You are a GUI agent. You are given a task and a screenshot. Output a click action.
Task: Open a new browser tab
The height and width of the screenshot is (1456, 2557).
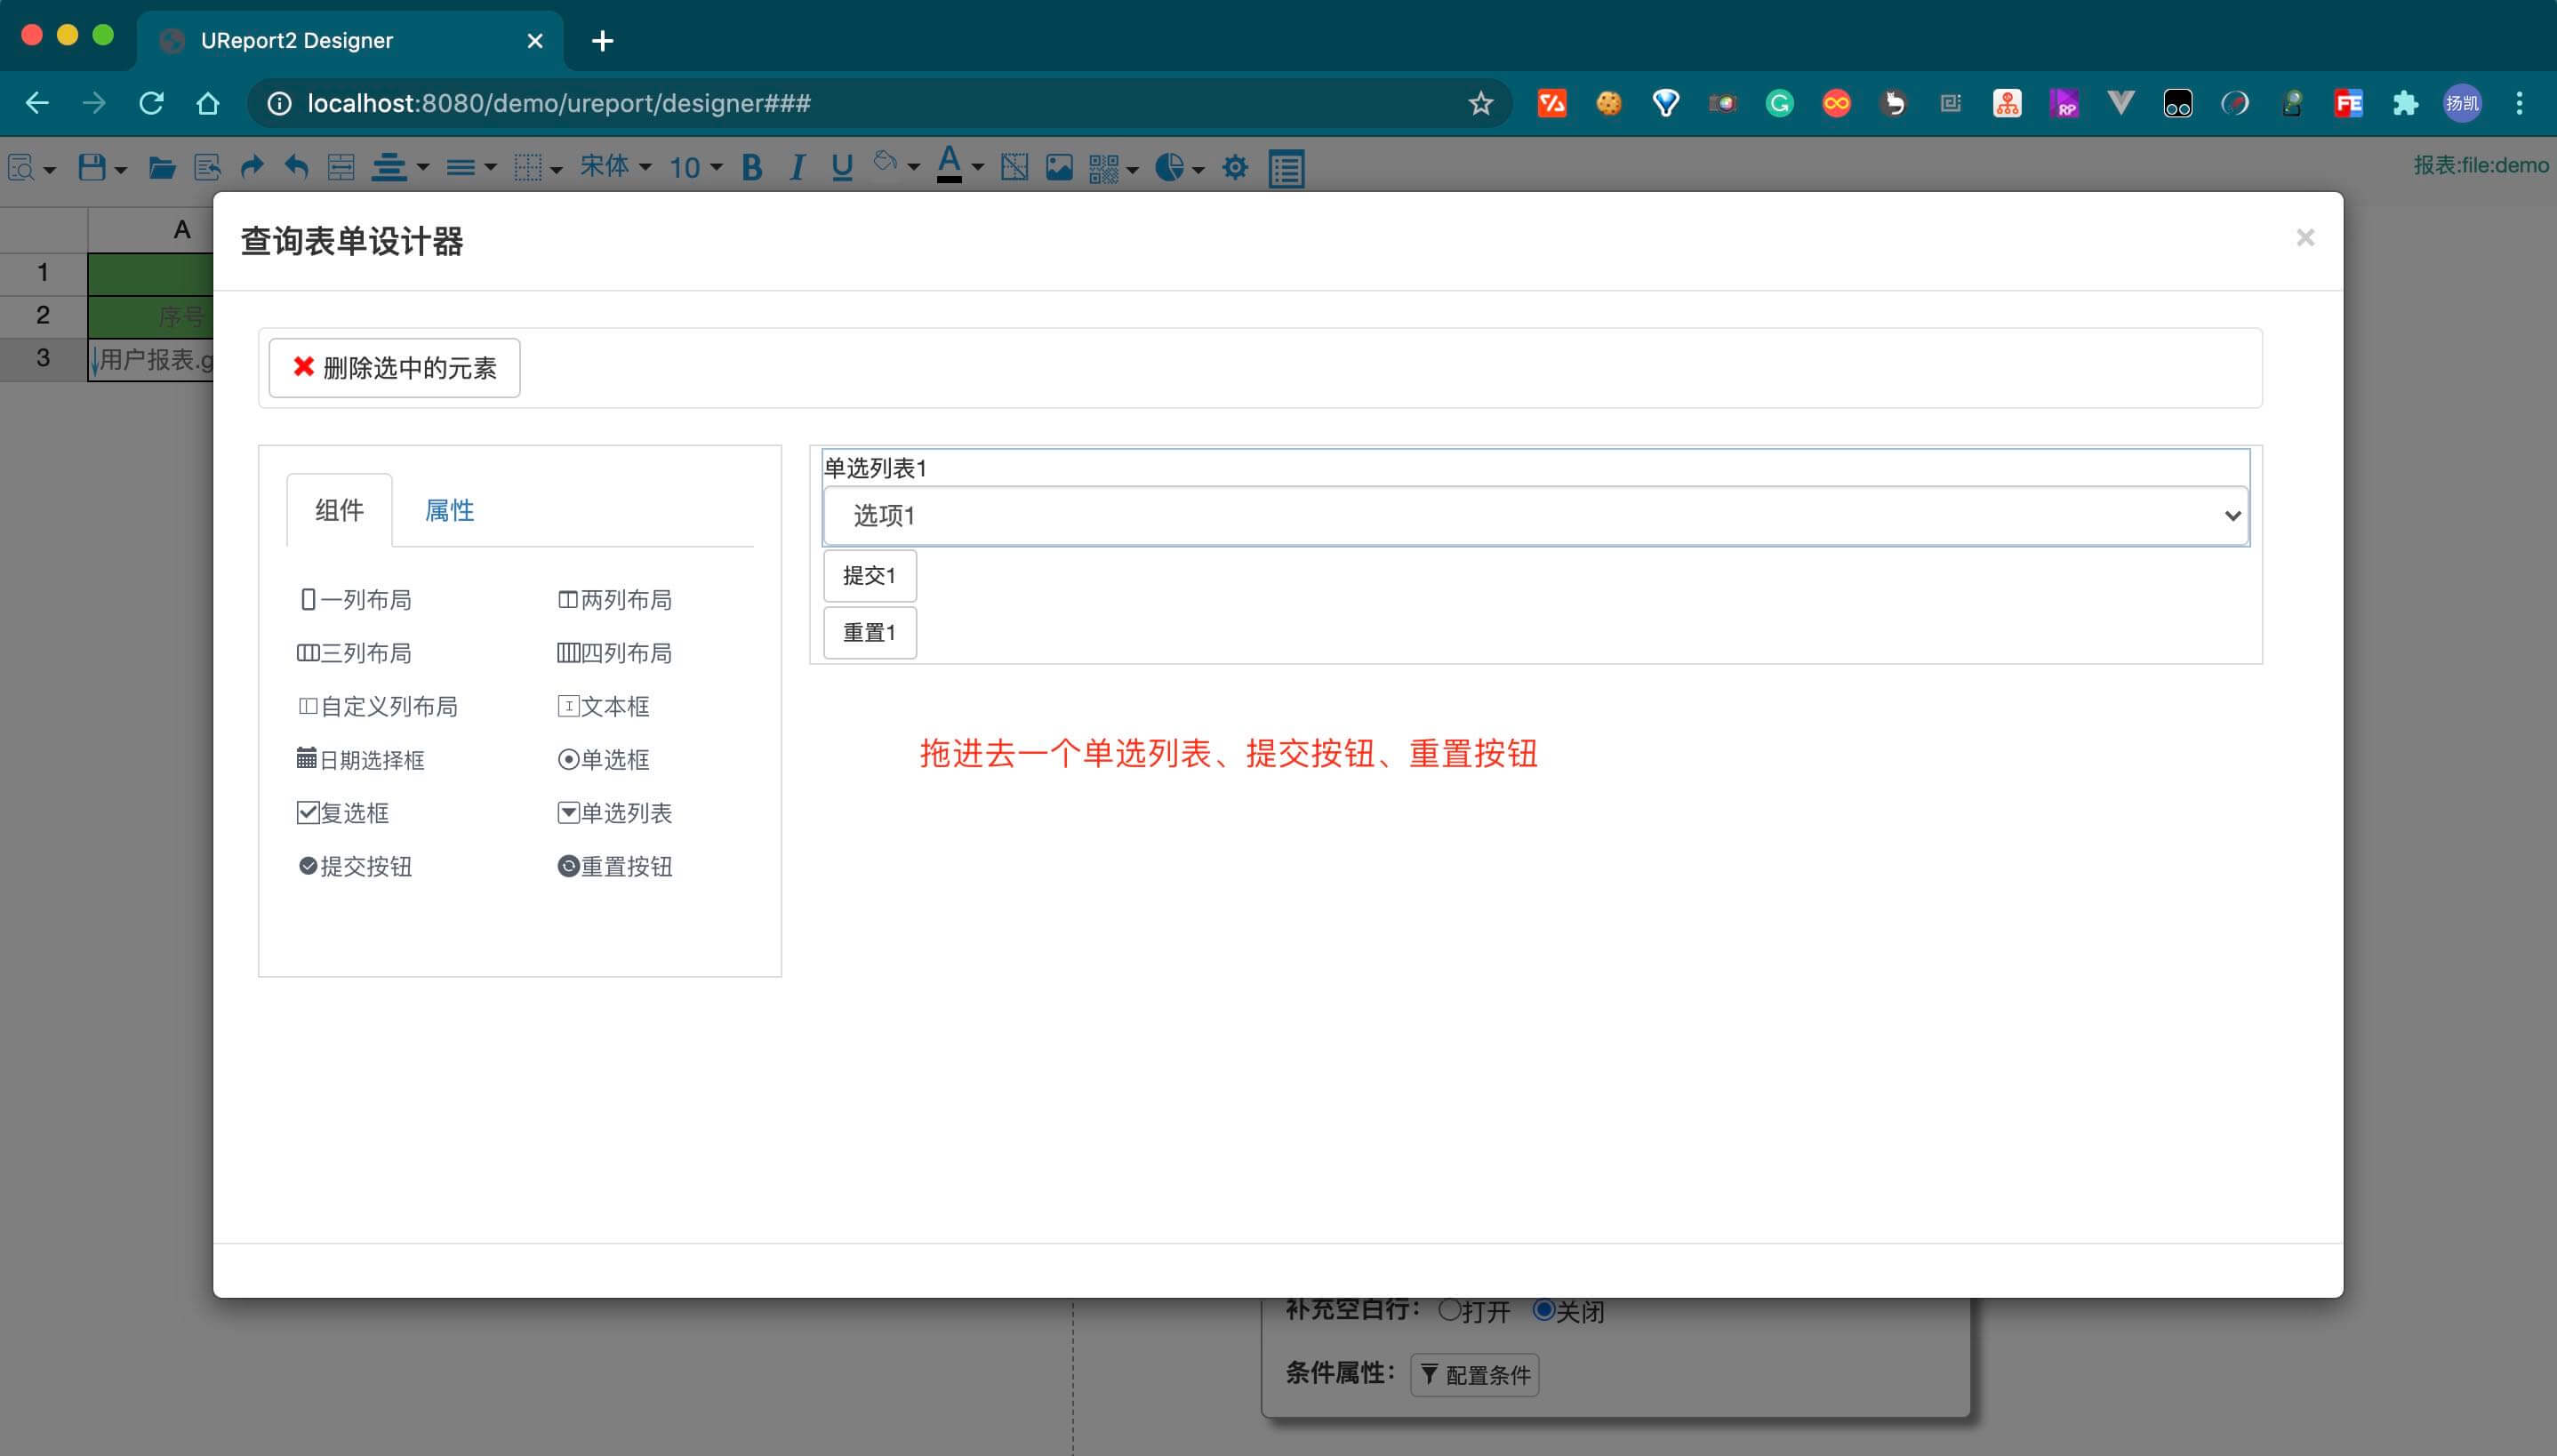[x=602, y=41]
